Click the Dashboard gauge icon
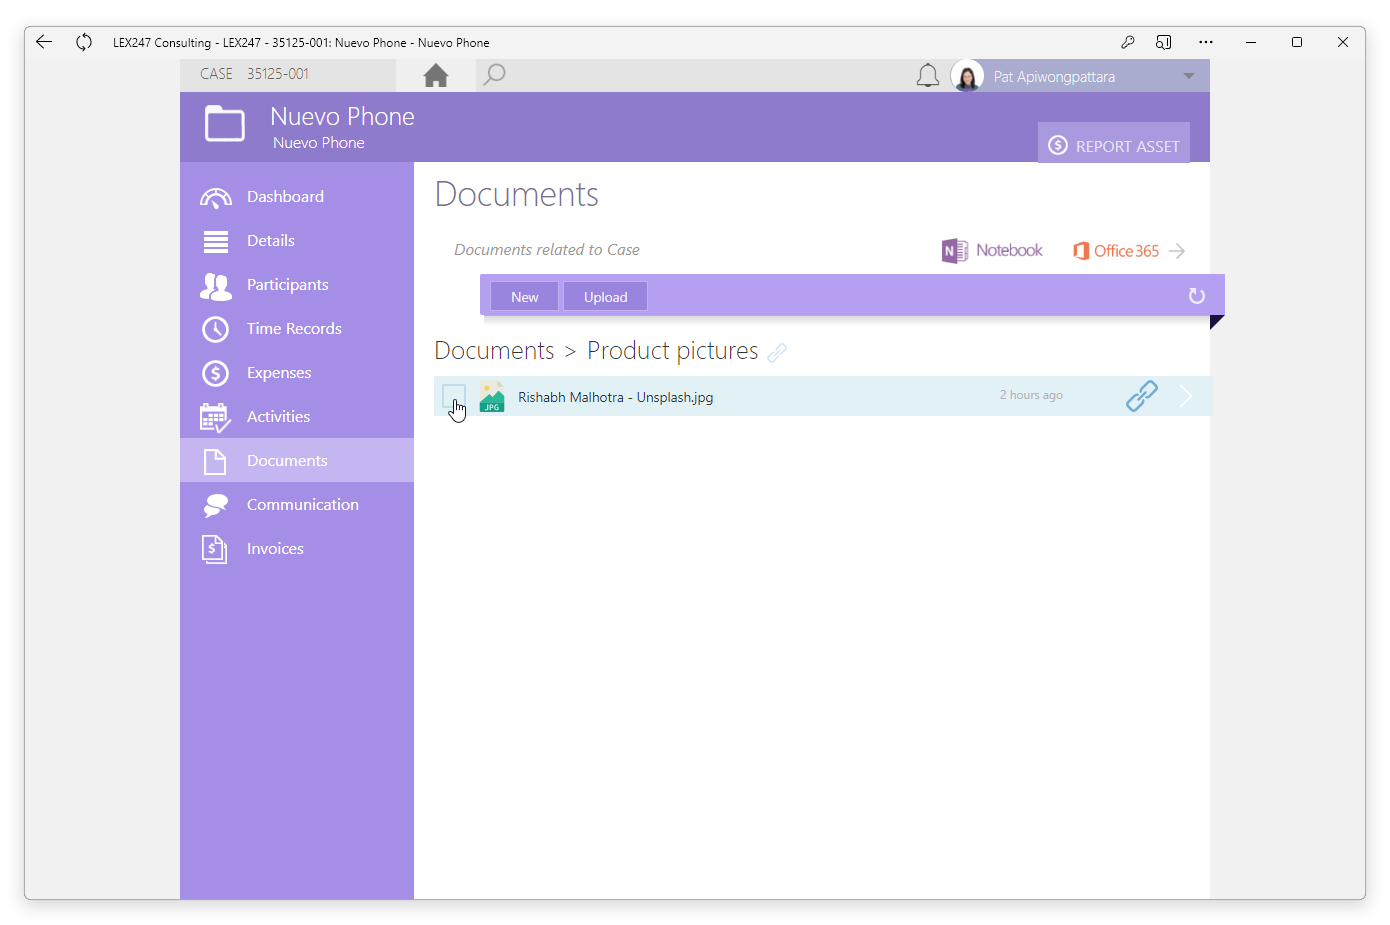The width and height of the screenshot is (1390, 925). (216, 197)
